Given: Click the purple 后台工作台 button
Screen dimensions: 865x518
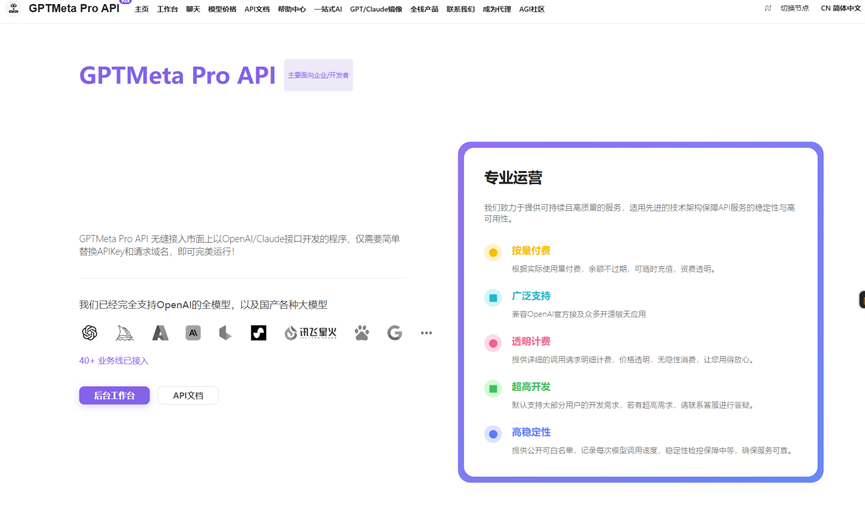Looking at the screenshot, I should pyautogui.click(x=114, y=395).
